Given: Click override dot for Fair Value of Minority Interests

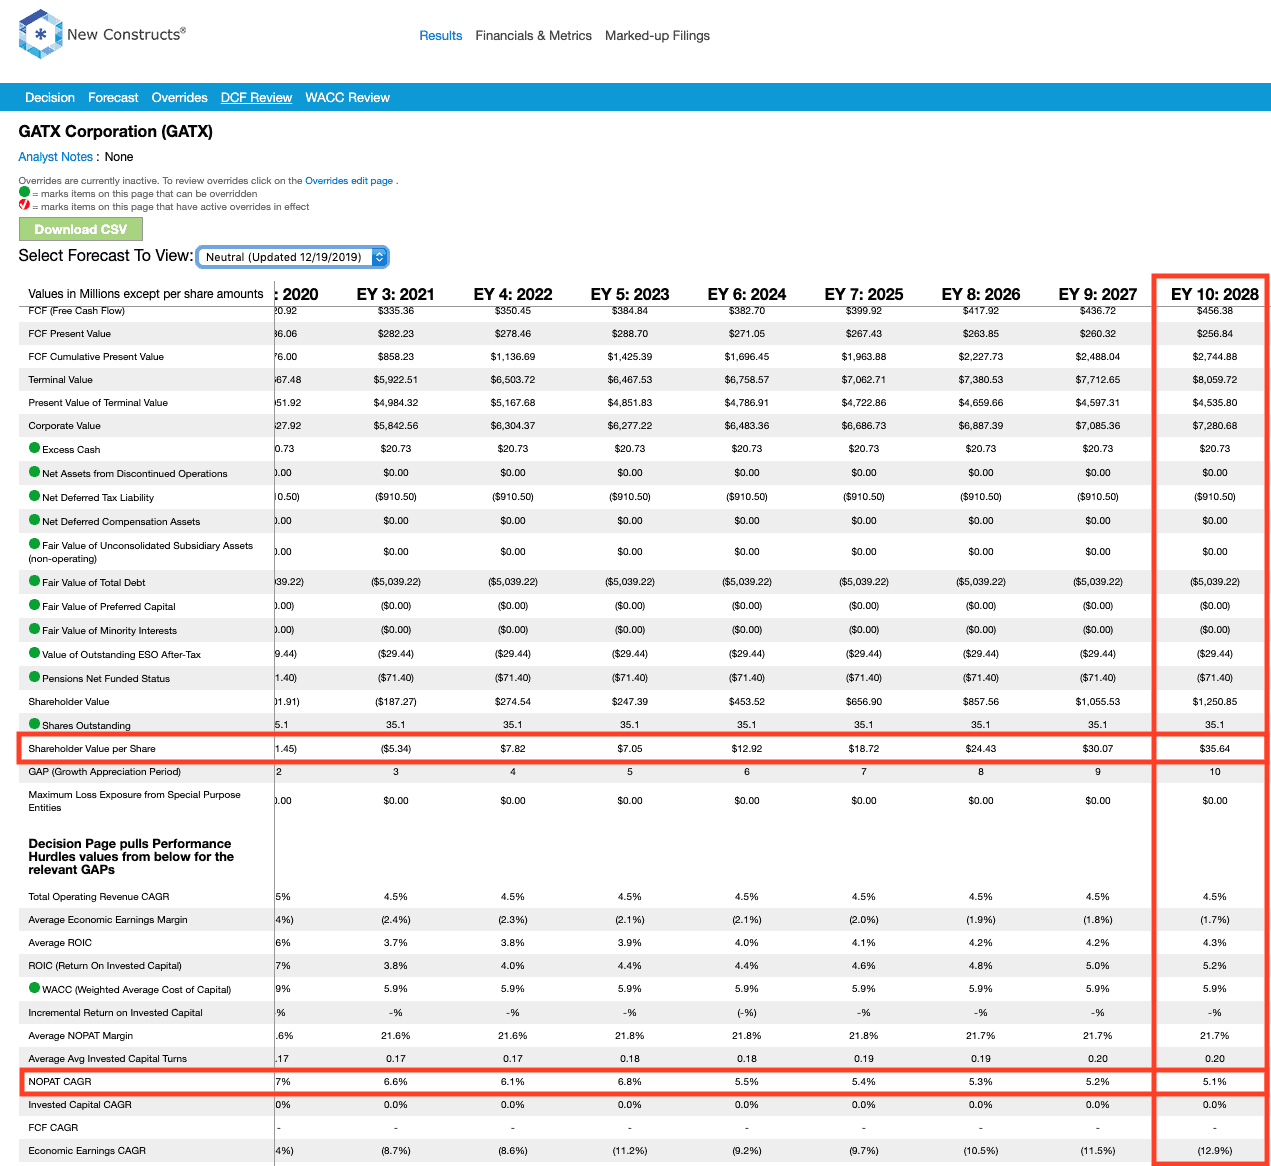Looking at the screenshot, I should pyautogui.click(x=34, y=629).
